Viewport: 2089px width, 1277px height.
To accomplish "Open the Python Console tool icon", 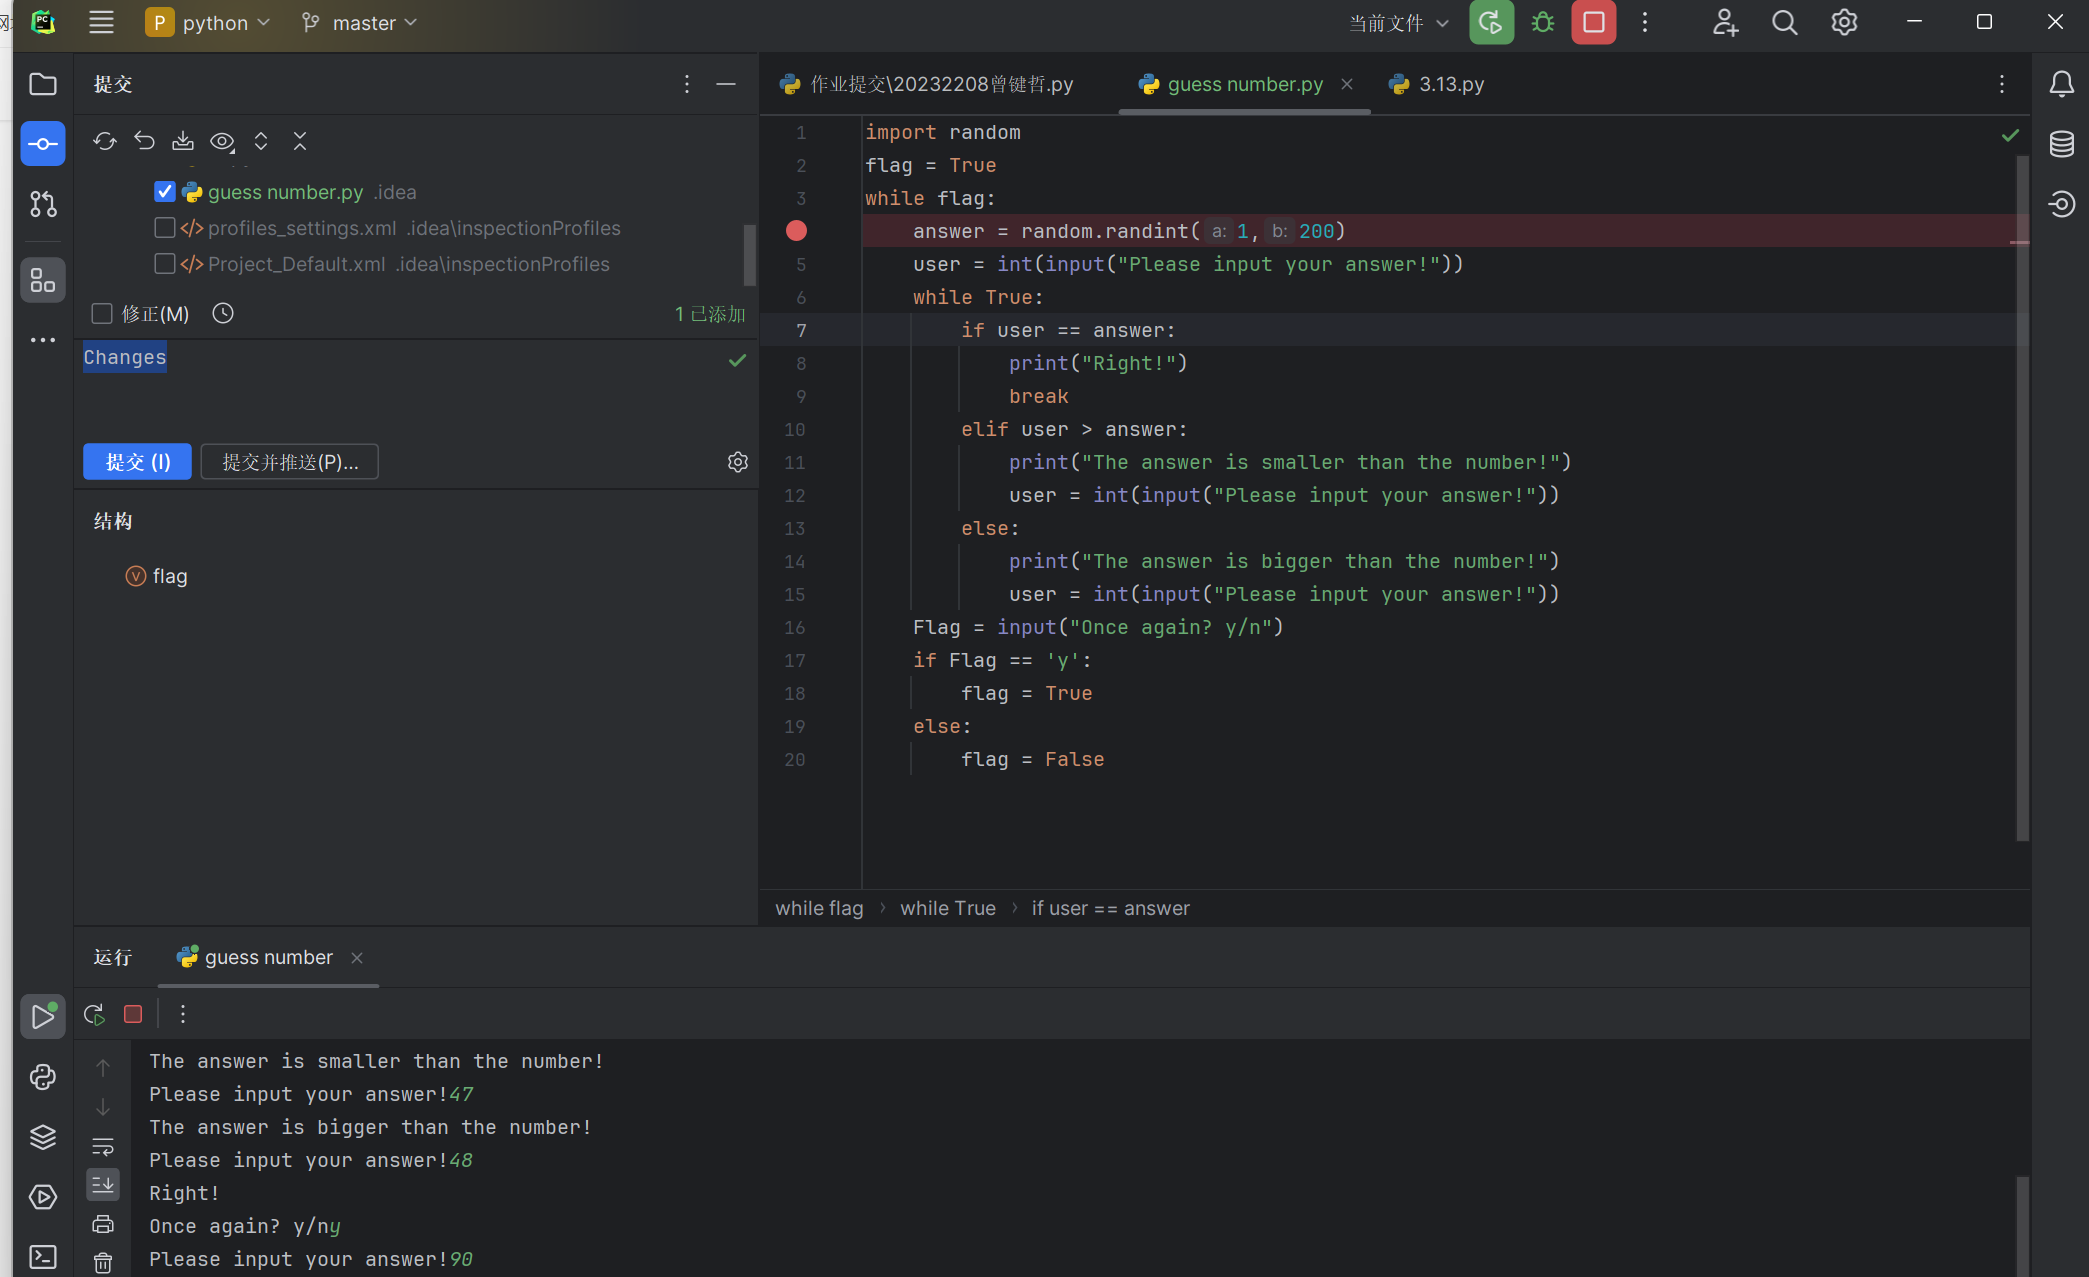I will (x=43, y=1077).
